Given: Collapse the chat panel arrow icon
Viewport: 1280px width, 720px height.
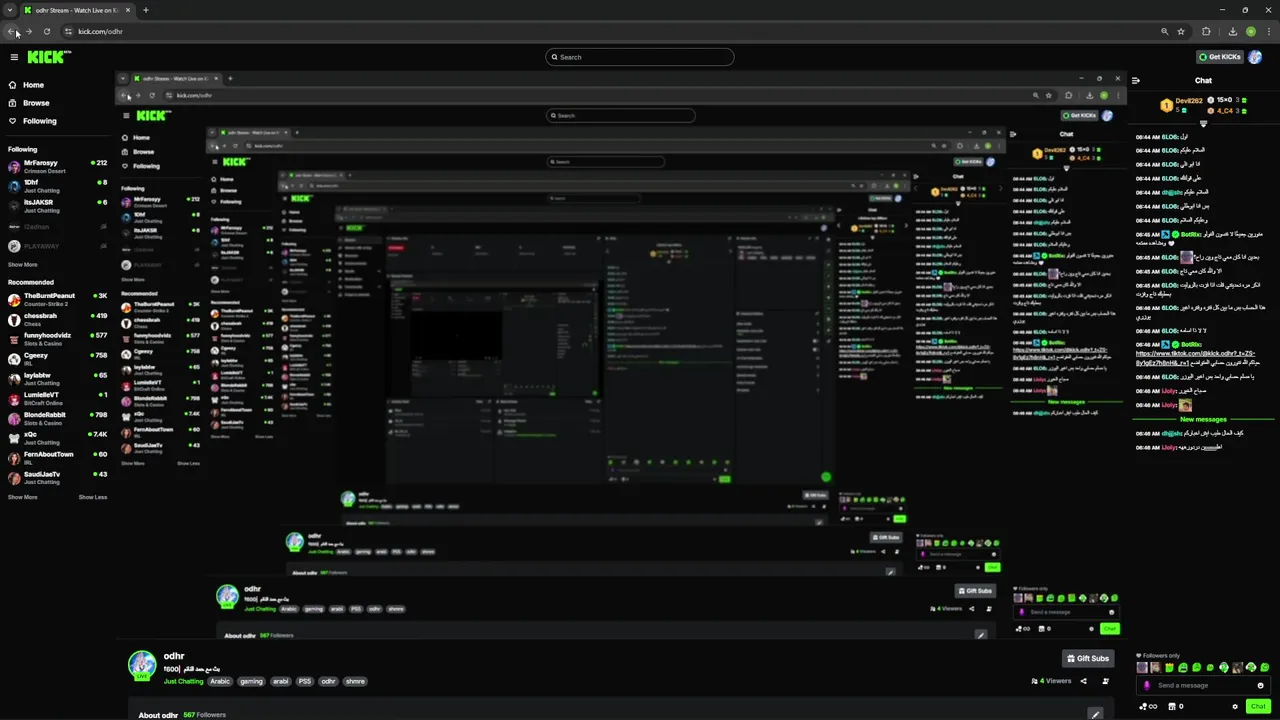Looking at the screenshot, I should pos(1136,81).
